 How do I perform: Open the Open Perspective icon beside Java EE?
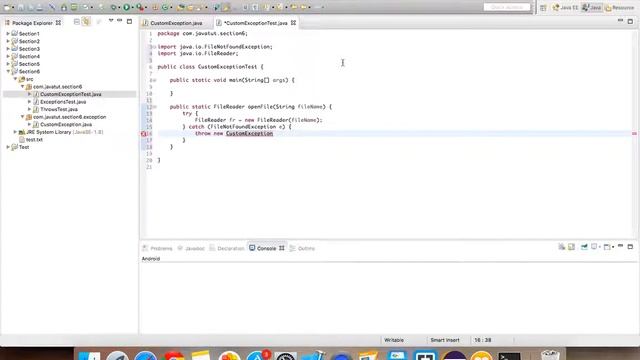543,7
